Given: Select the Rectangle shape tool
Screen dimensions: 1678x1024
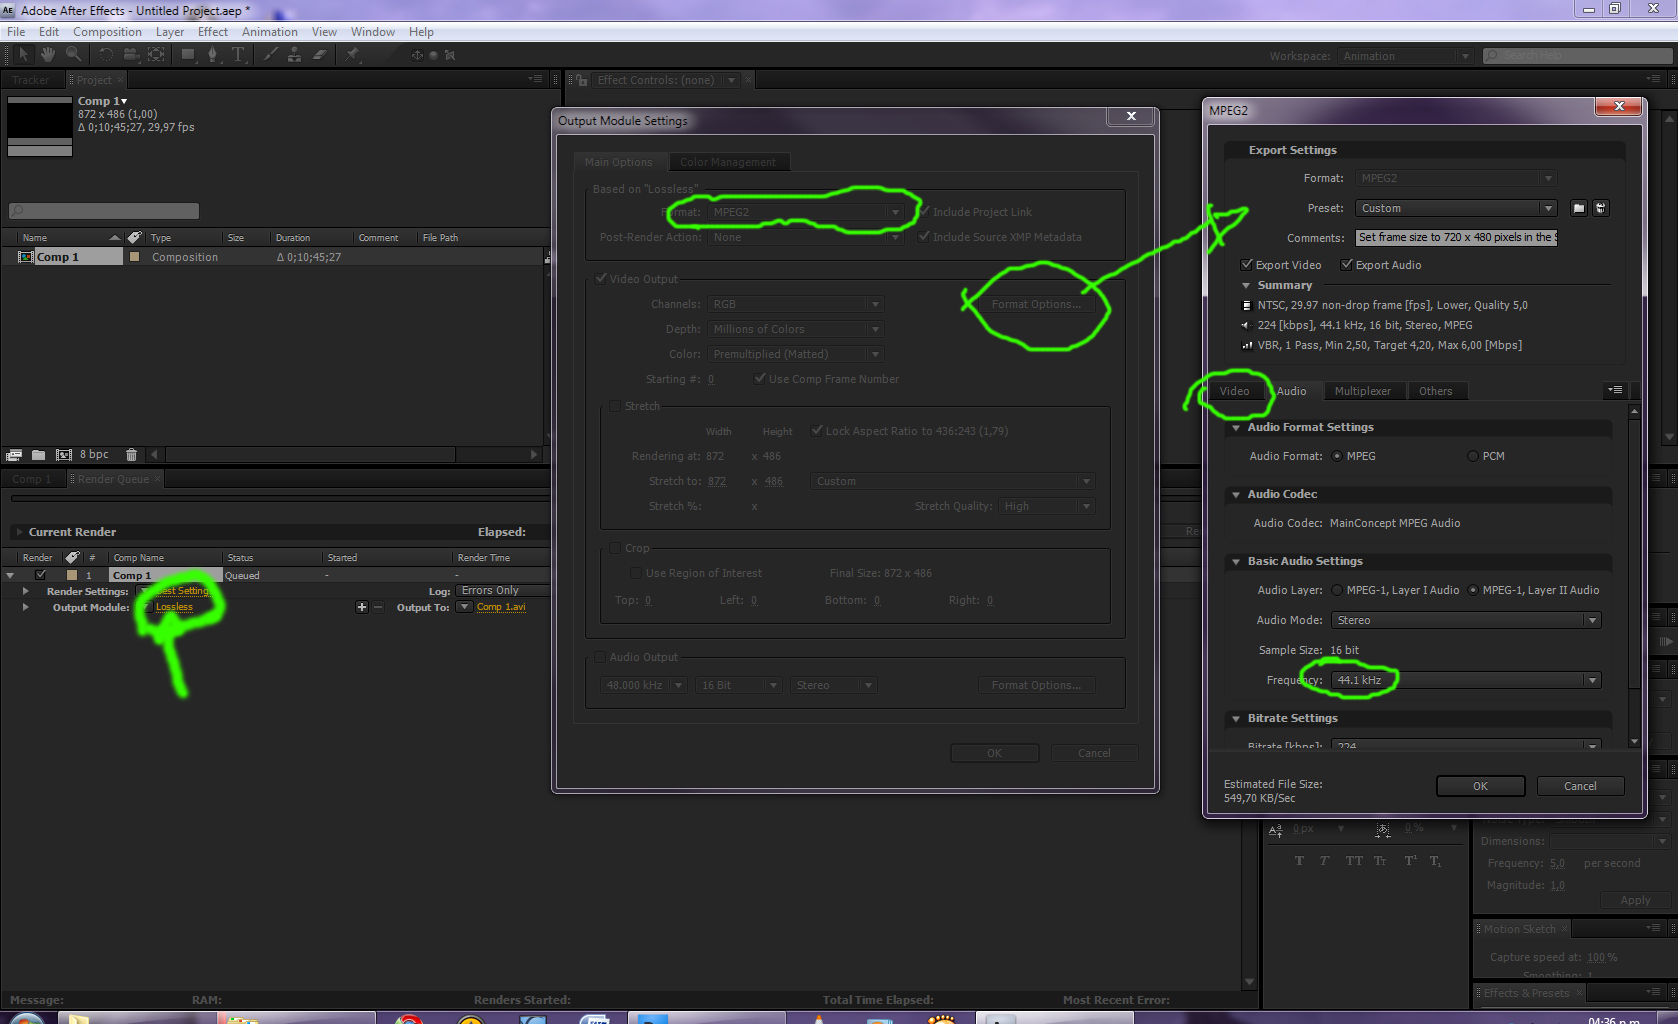Looking at the screenshot, I should [x=188, y=55].
